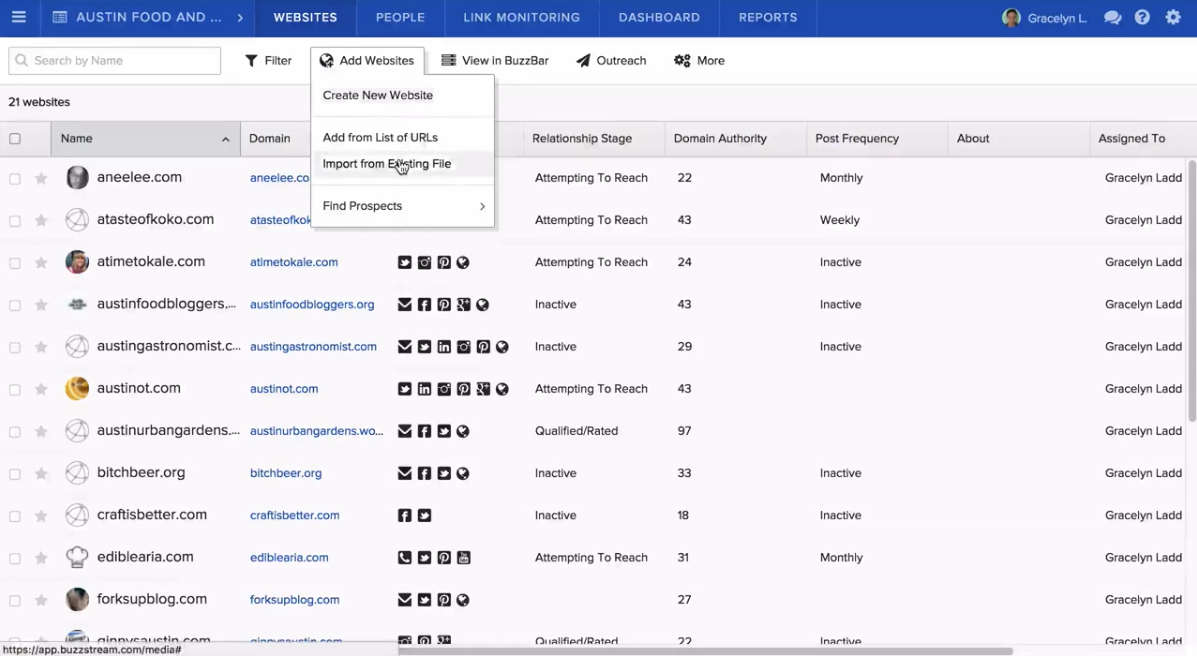Toggle the Add Websites dropdown

coord(367,60)
